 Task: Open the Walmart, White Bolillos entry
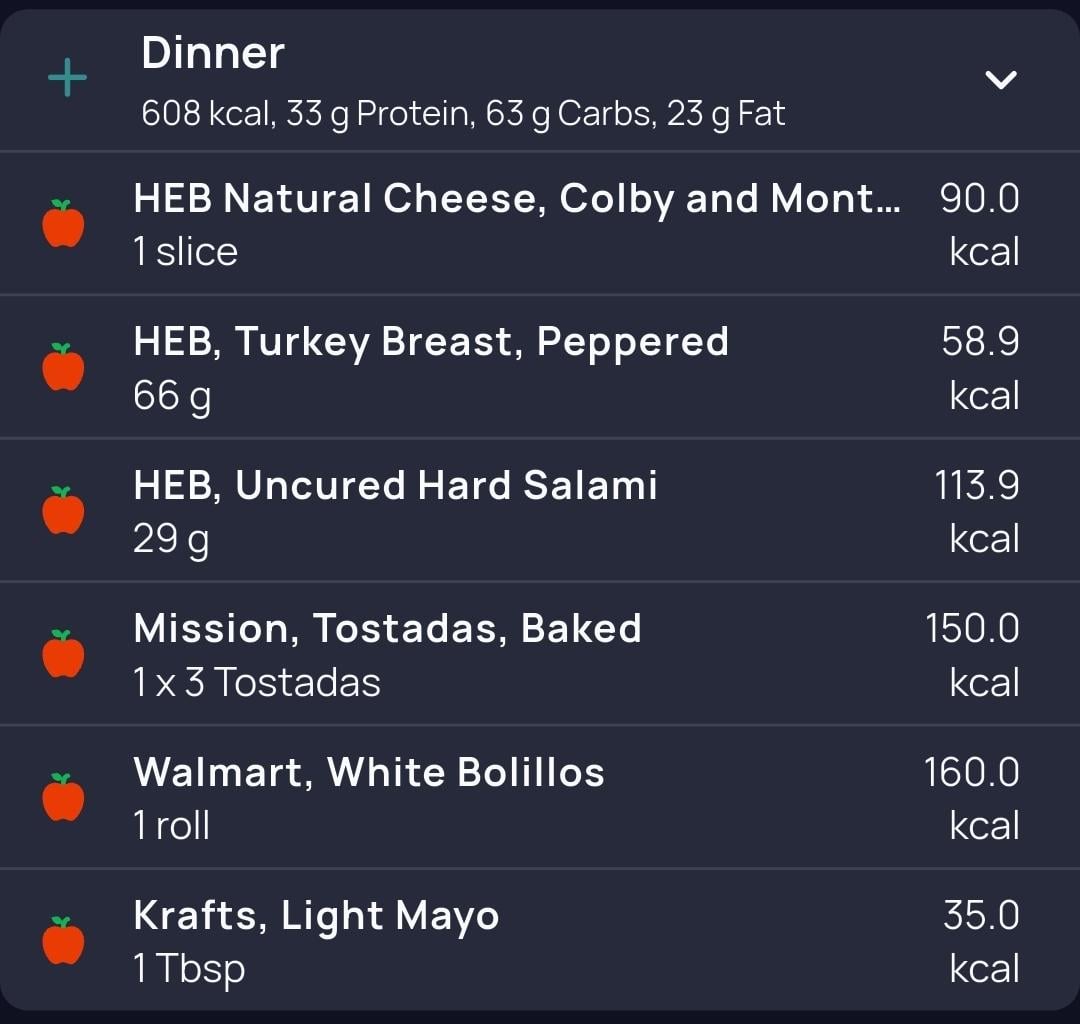click(x=540, y=797)
